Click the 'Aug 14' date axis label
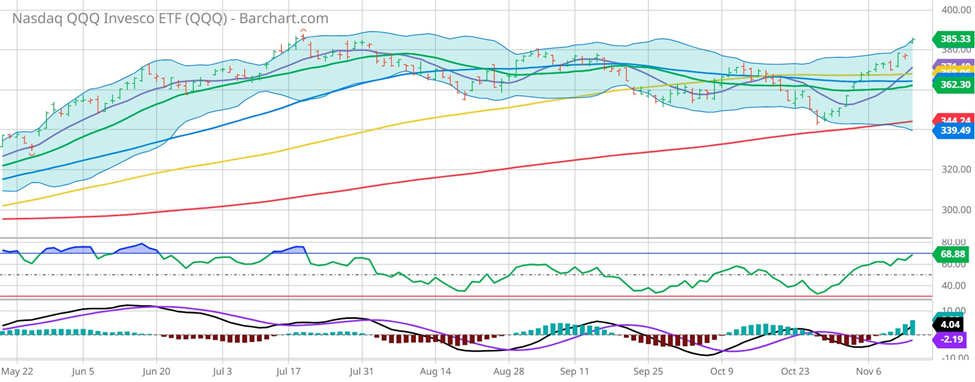 pyautogui.click(x=435, y=370)
